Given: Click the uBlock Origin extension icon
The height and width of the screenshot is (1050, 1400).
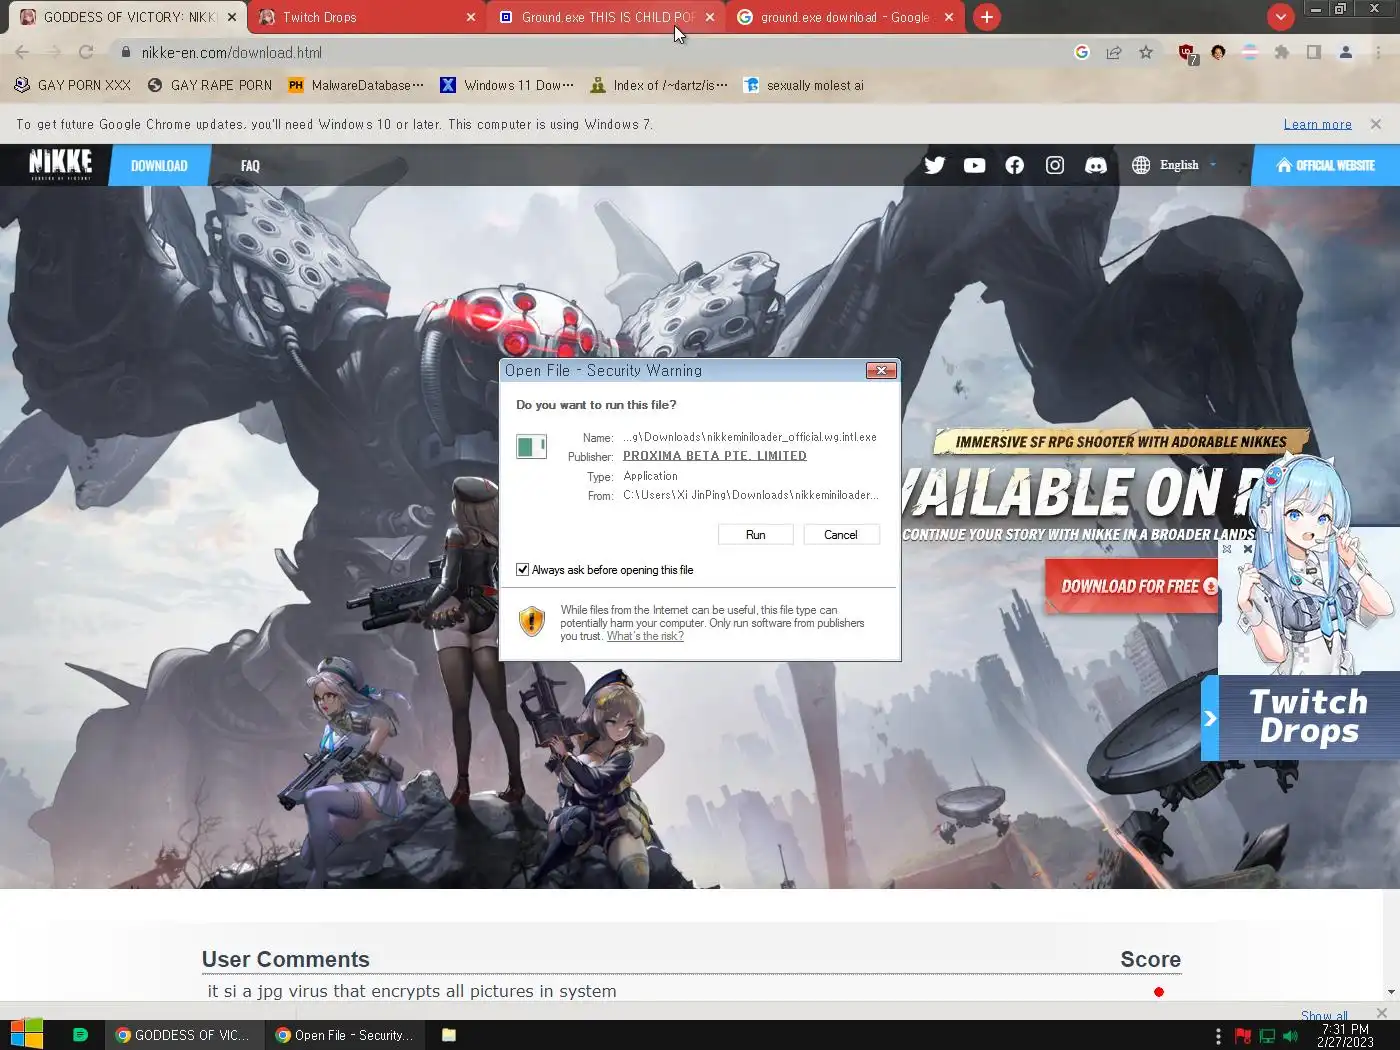Looking at the screenshot, I should 1187,53.
